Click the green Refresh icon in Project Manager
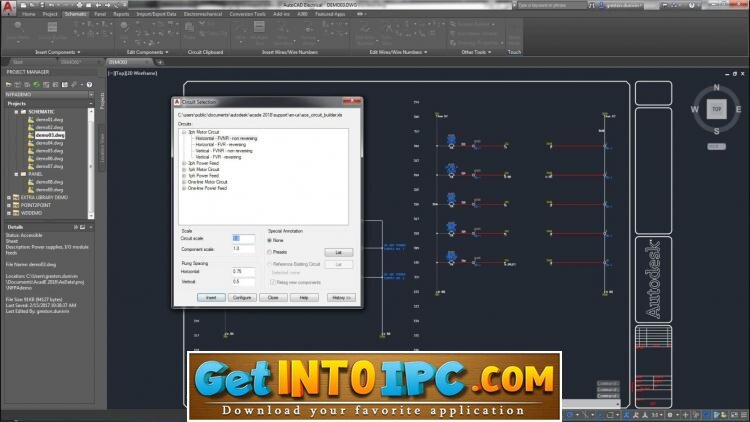 pyautogui.click(x=36, y=85)
